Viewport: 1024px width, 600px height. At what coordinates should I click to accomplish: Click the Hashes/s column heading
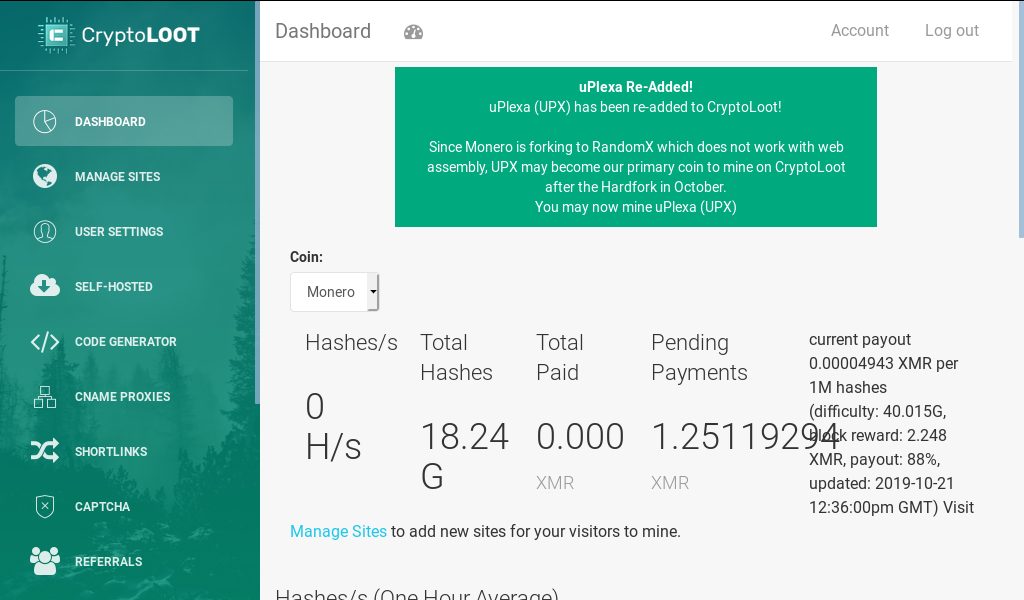pos(351,343)
